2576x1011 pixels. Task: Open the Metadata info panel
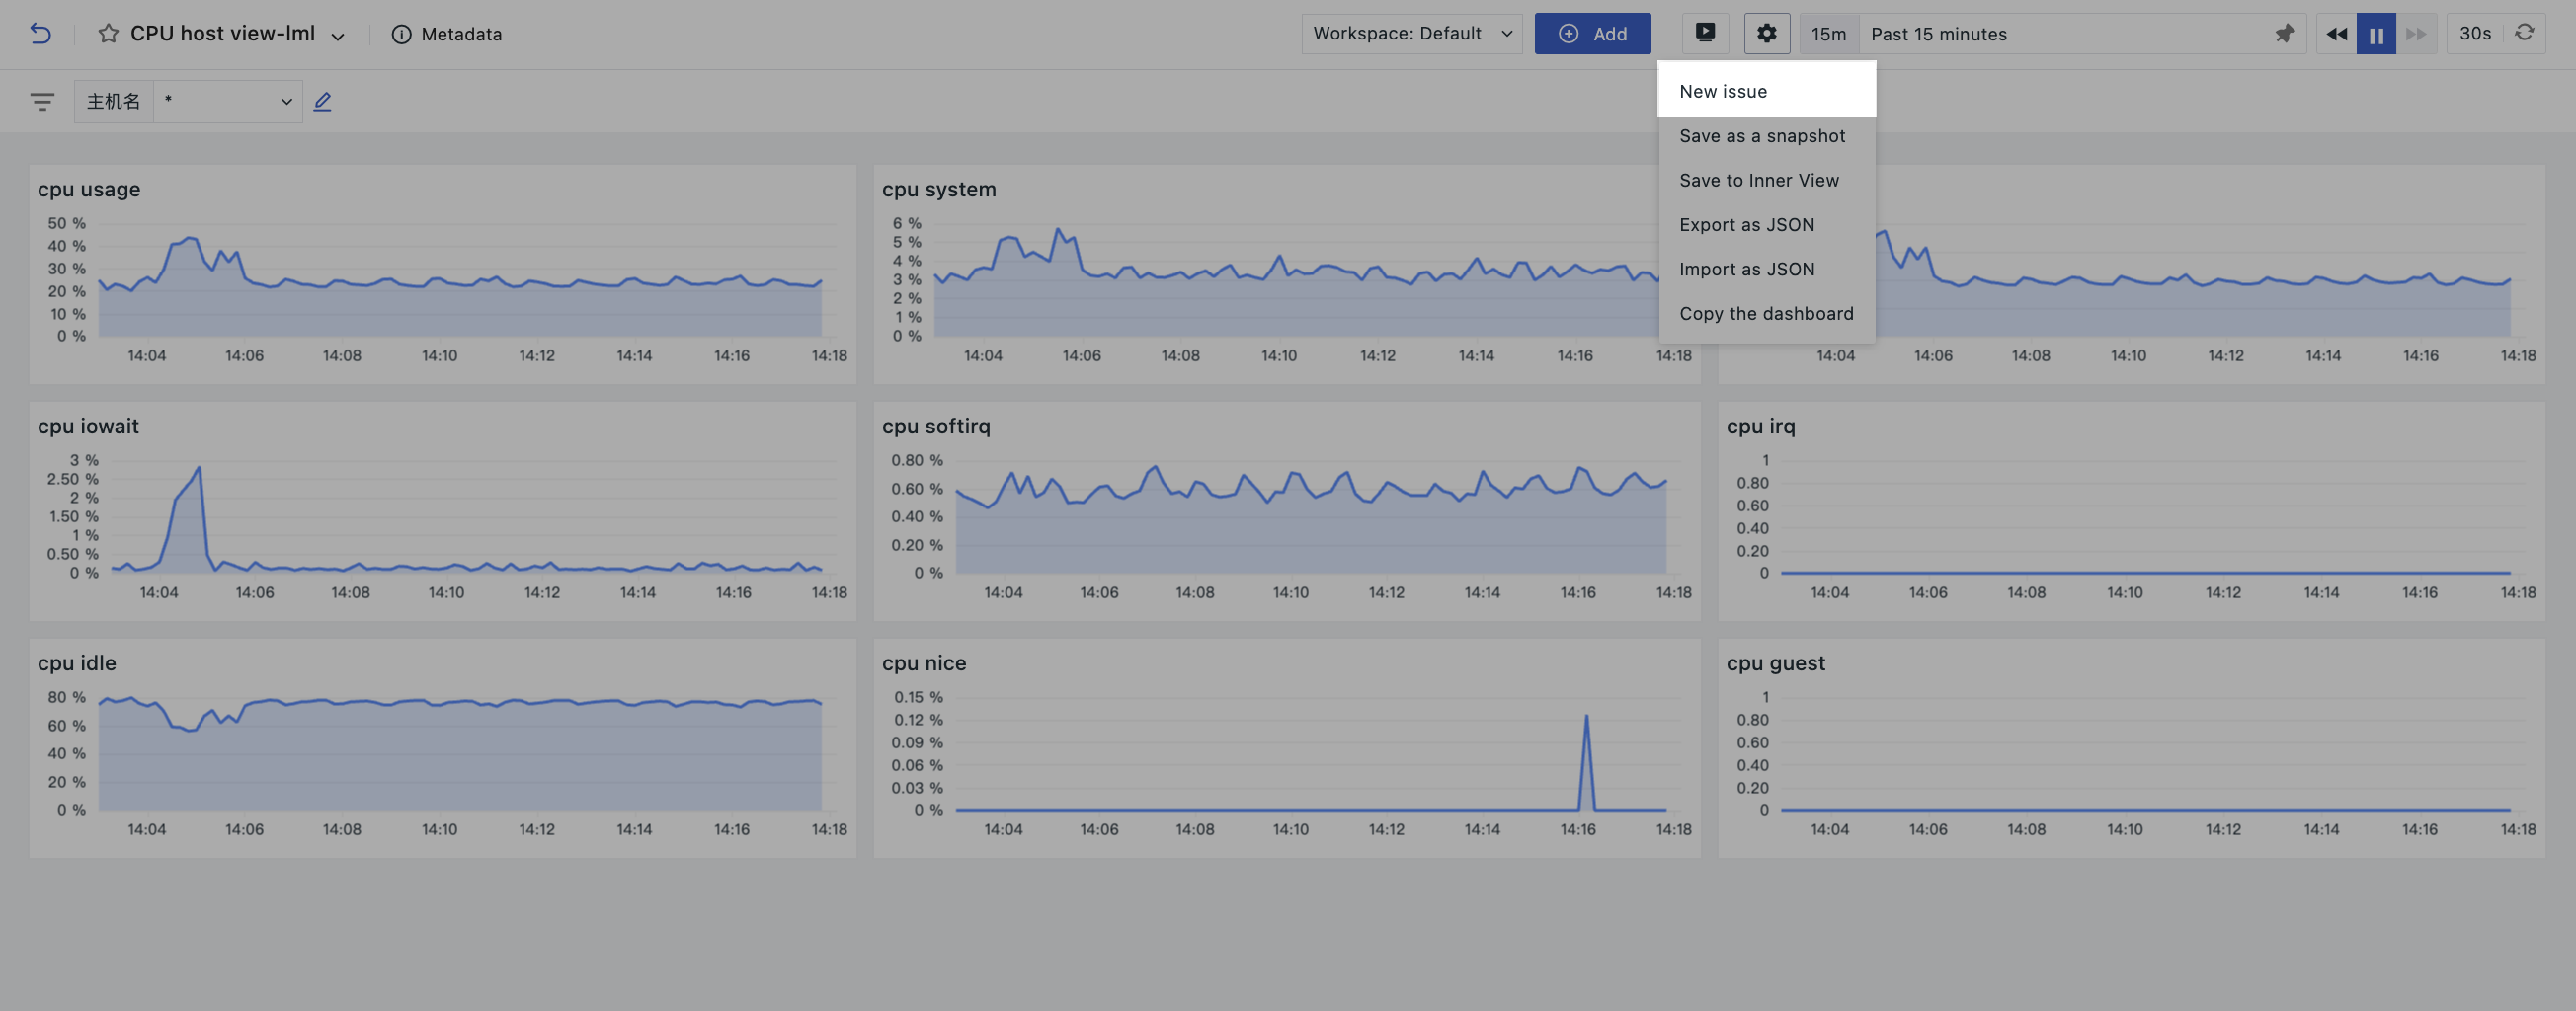[446, 34]
